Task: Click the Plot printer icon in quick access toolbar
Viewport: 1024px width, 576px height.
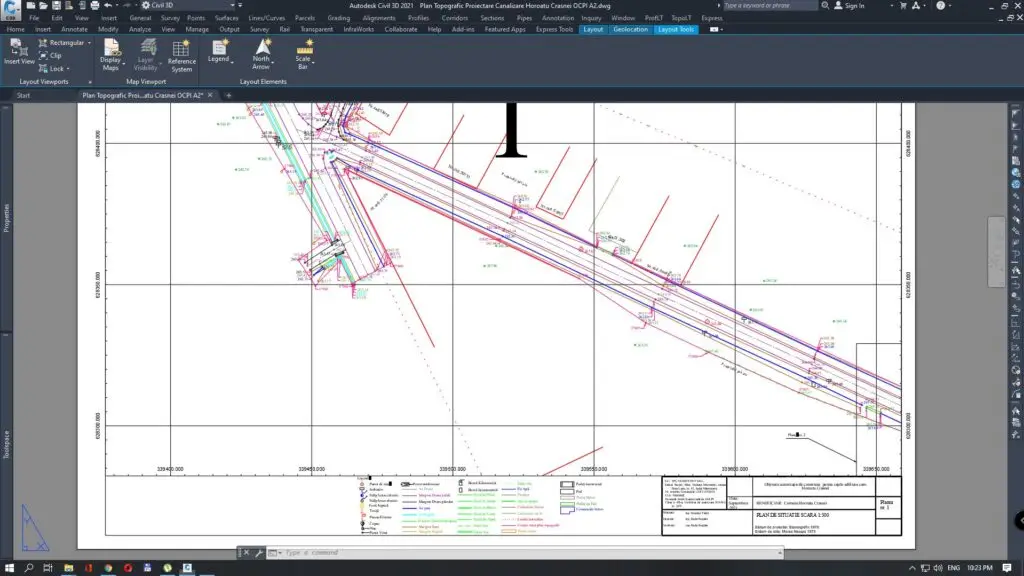Action: coord(95,5)
